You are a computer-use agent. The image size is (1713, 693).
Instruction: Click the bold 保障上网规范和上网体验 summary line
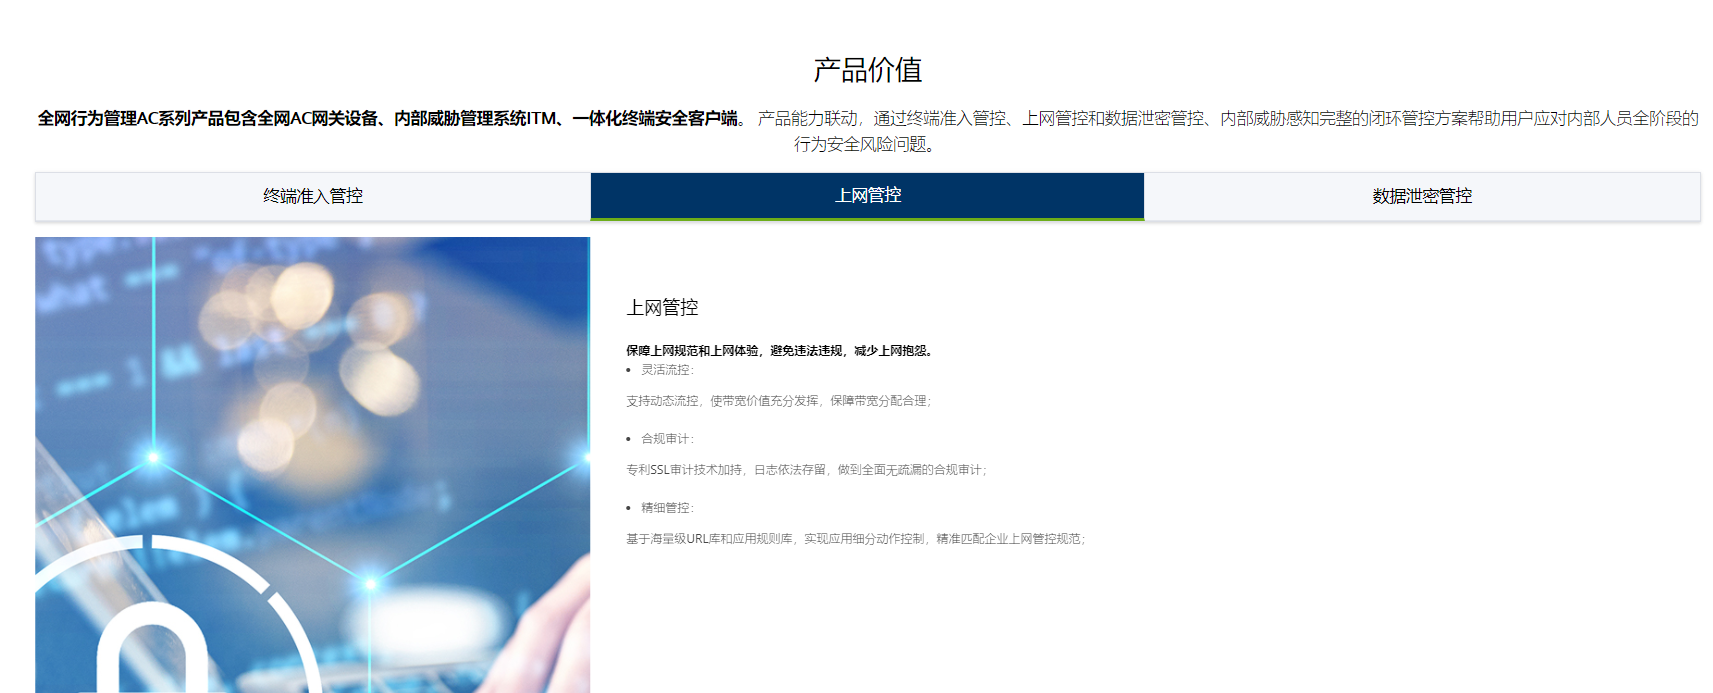(780, 351)
